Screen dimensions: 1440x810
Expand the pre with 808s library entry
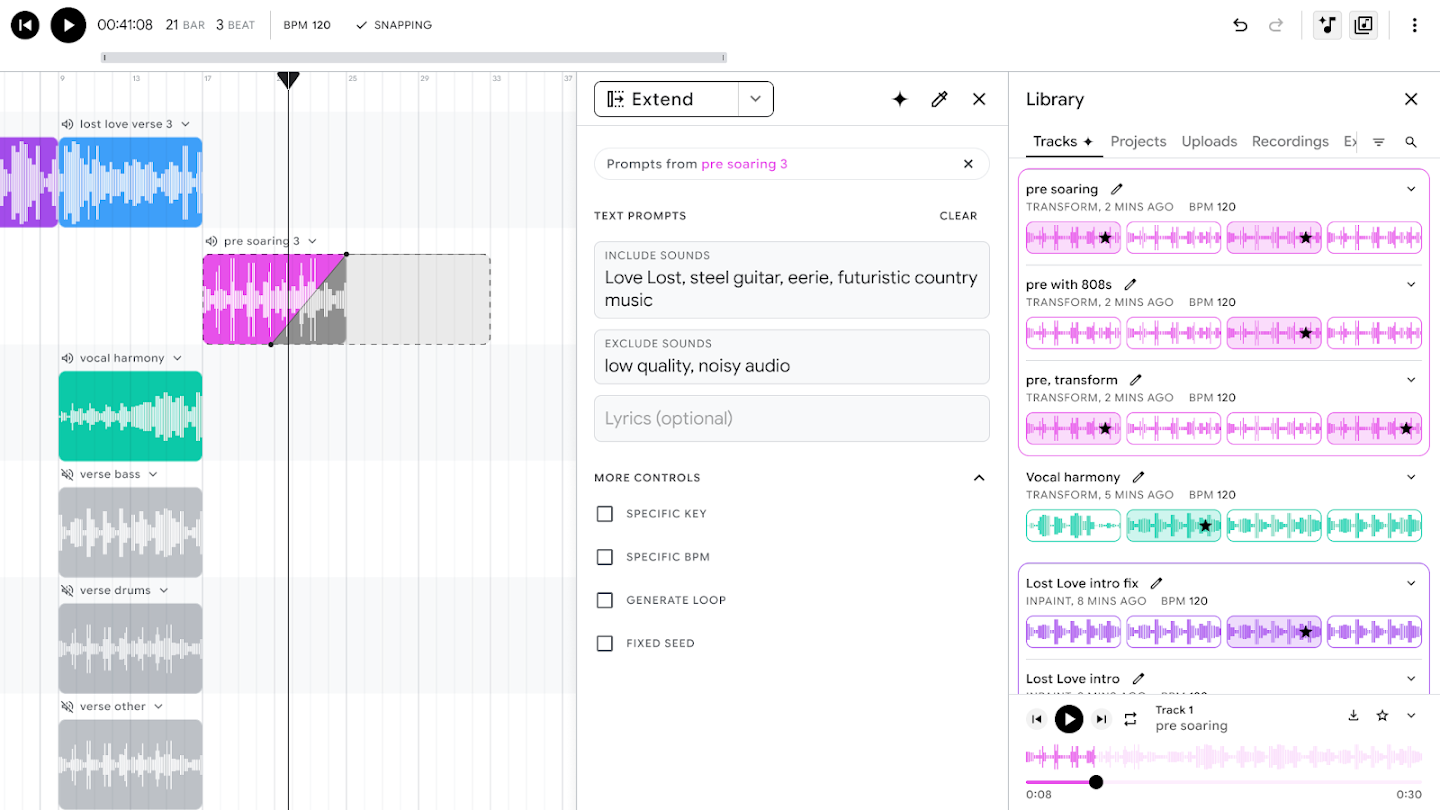point(1411,284)
